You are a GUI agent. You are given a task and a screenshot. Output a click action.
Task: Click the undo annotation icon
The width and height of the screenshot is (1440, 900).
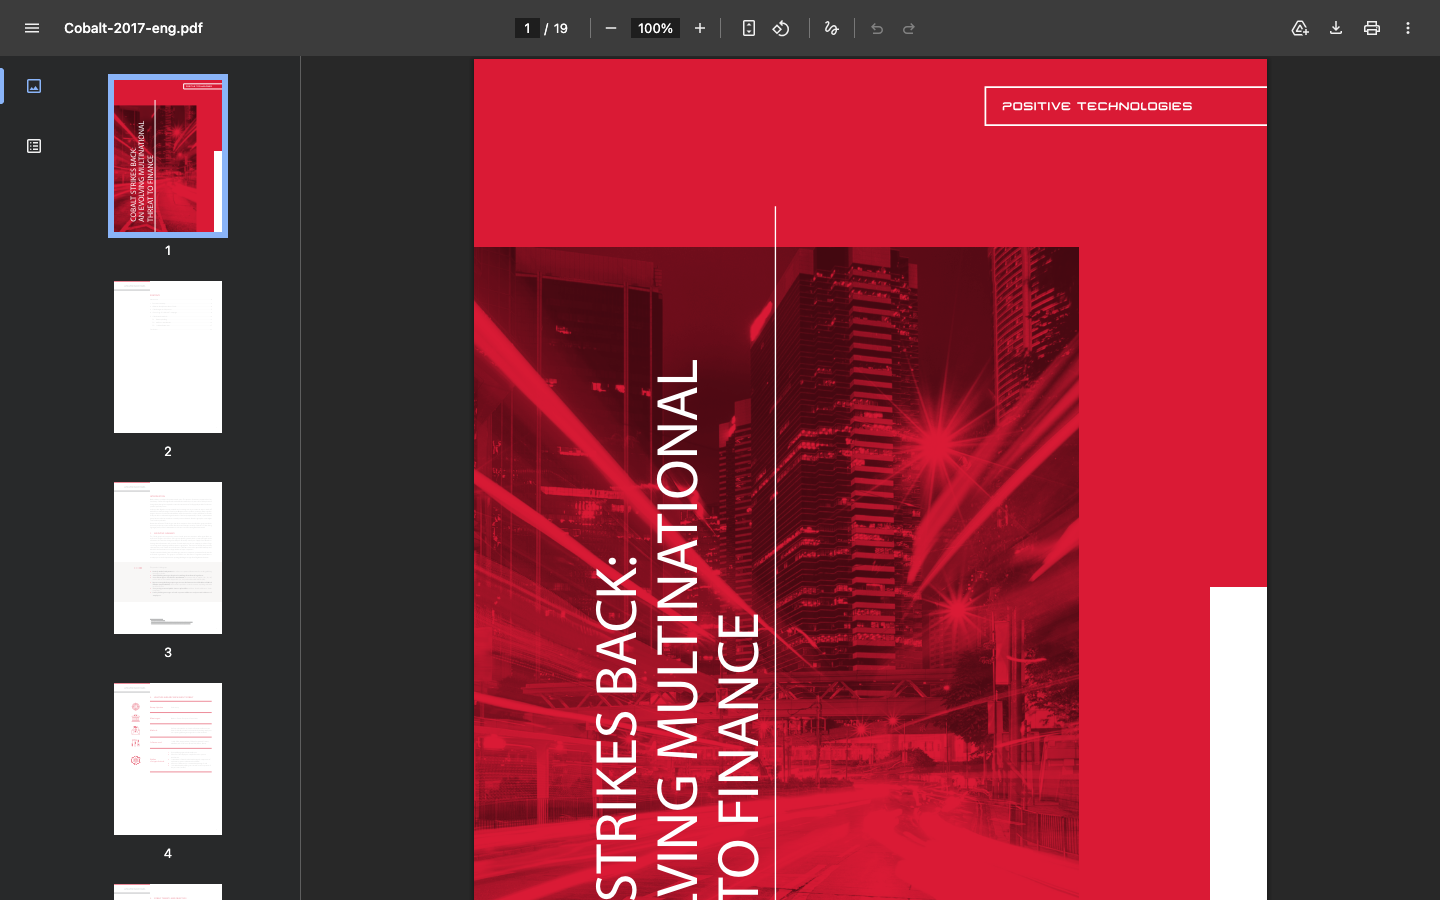tap(877, 28)
